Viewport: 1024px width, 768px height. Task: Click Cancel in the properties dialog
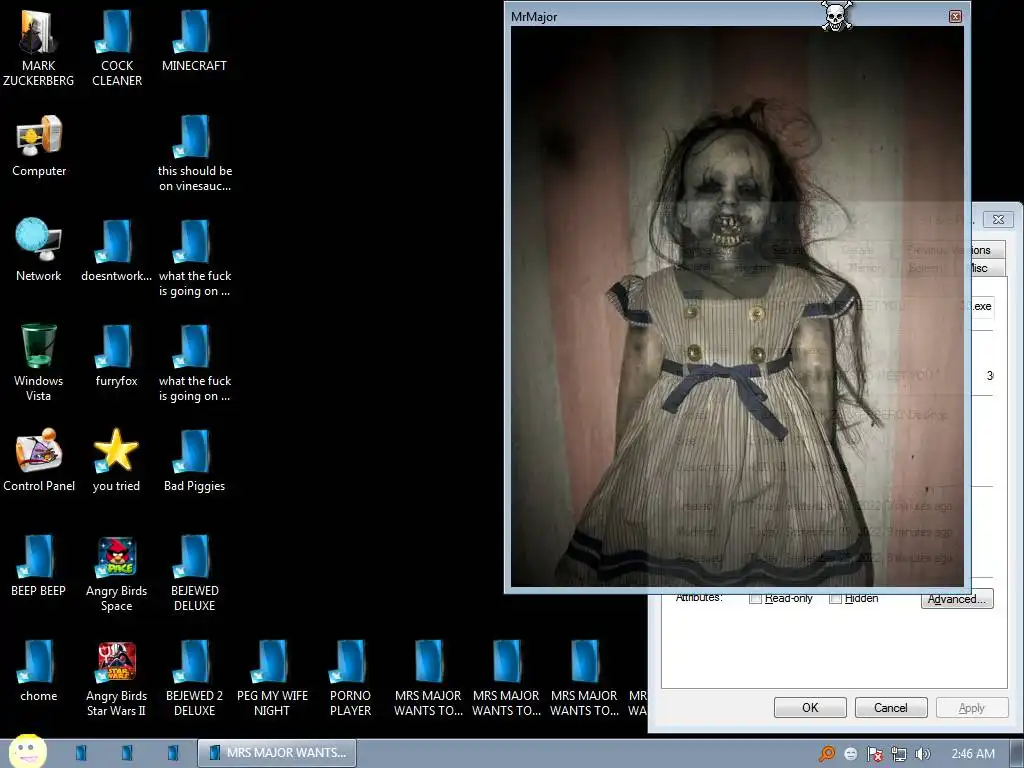tap(891, 708)
